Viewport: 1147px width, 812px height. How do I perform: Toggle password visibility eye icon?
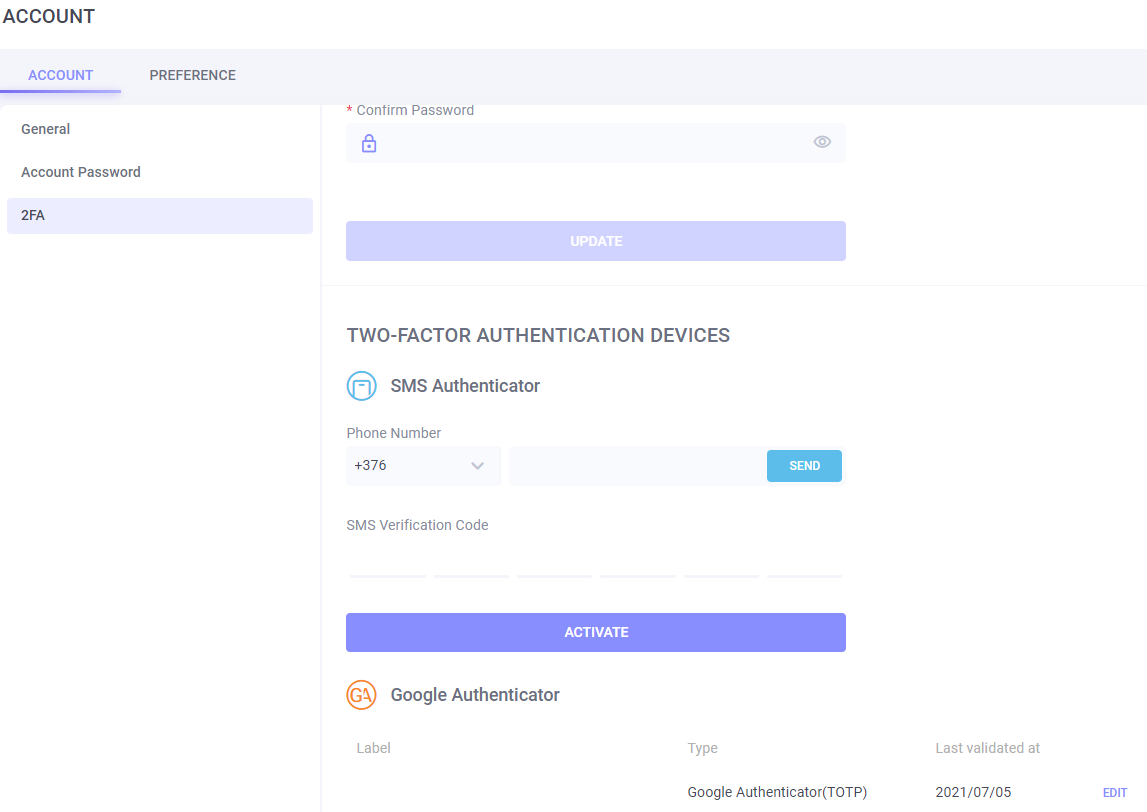[x=822, y=142]
